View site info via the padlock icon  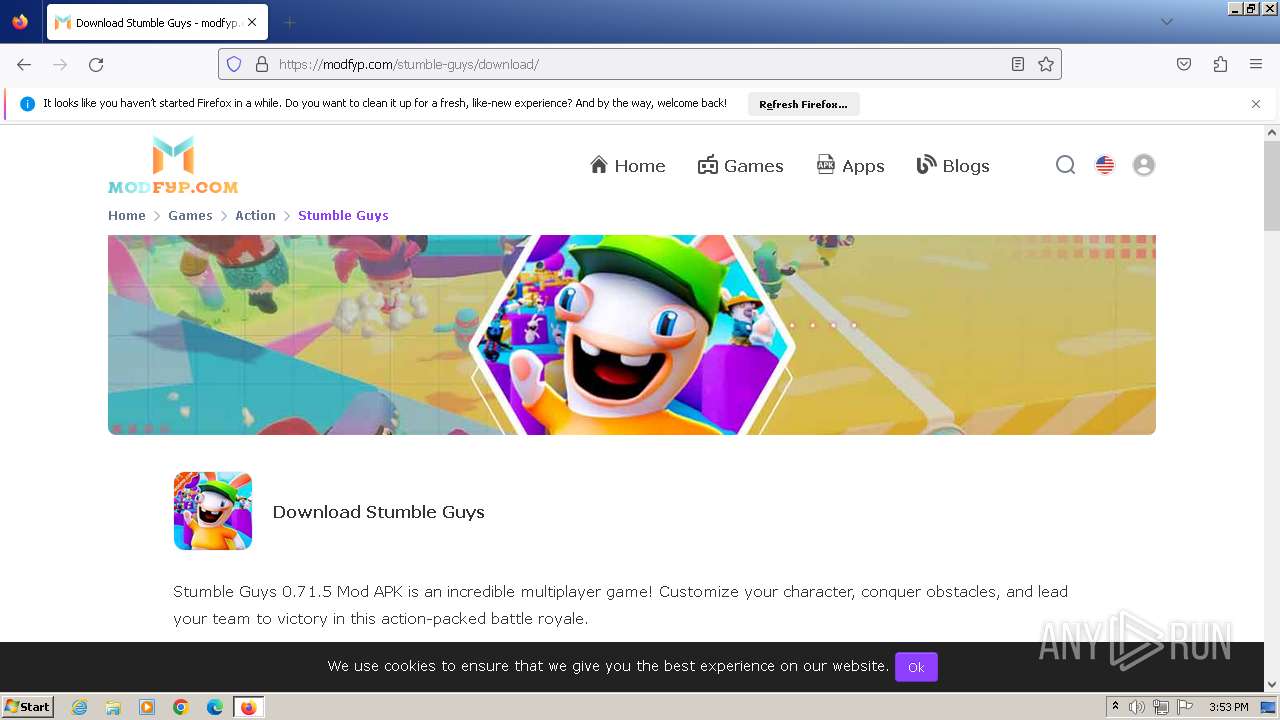tap(262, 64)
